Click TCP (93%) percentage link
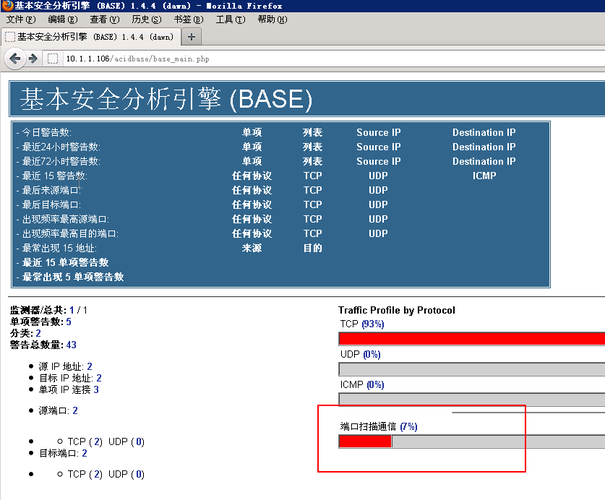 tap(373, 324)
